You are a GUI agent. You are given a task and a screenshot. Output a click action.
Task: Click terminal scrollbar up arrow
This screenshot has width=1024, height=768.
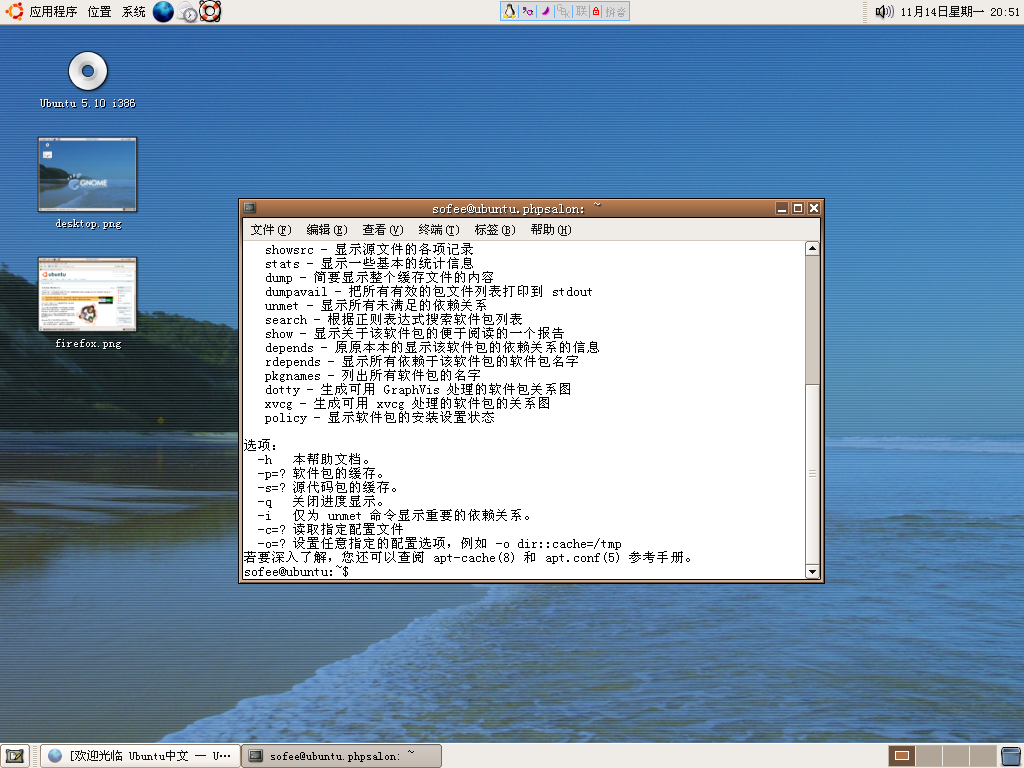[812, 248]
